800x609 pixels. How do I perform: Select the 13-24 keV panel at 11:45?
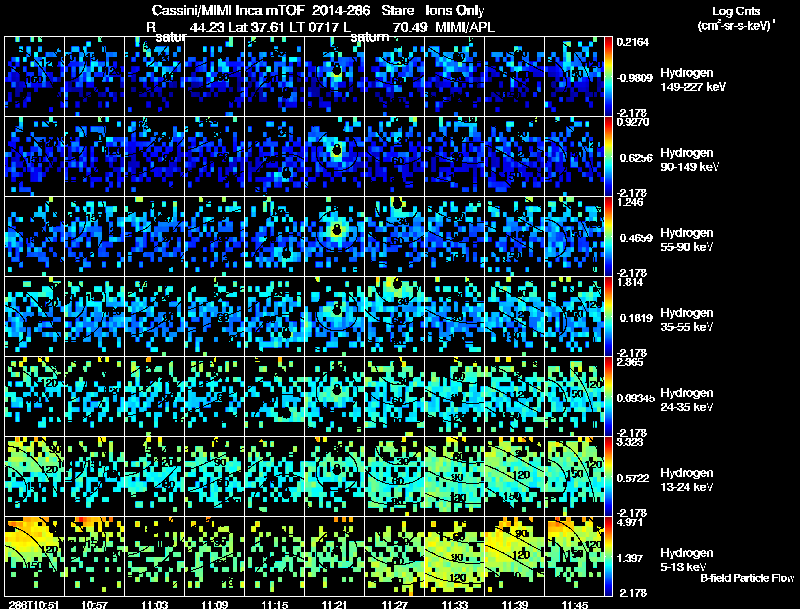coord(574,476)
